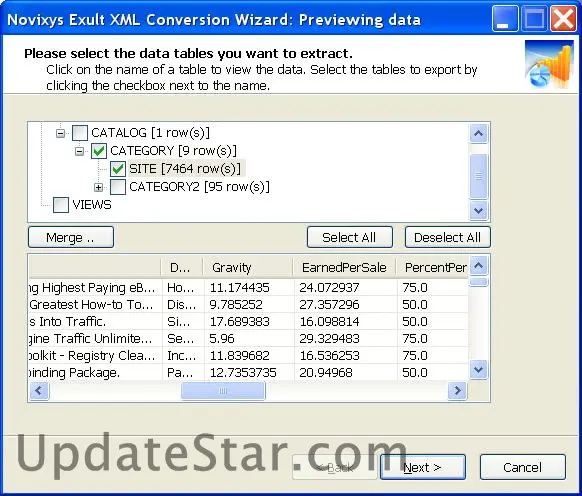The width and height of the screenshot is (582, 496).
Task: Select the EarnedPerSale cell 20.94968
Action: 346,372
